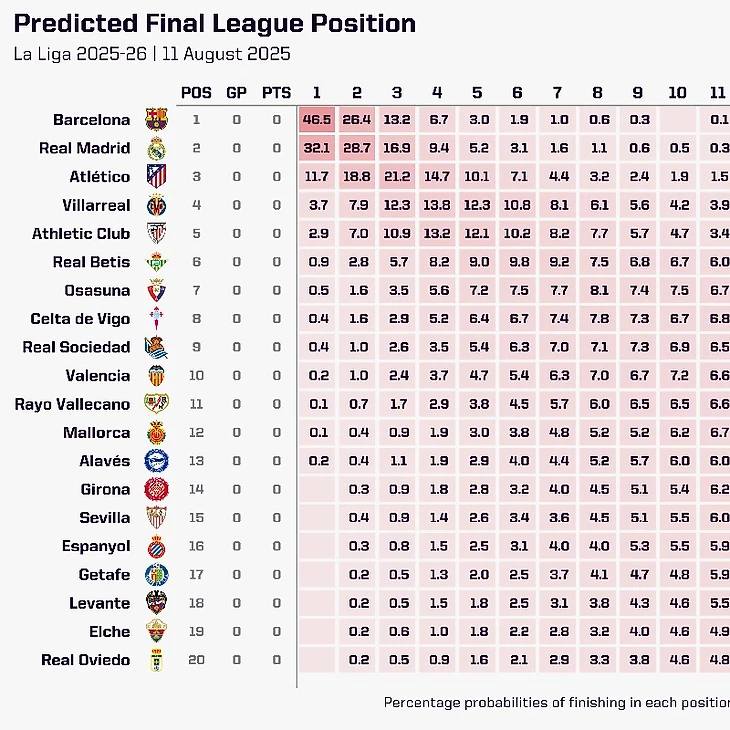Click the Valencia club crest
730x730 pixels.
point(157,376)
